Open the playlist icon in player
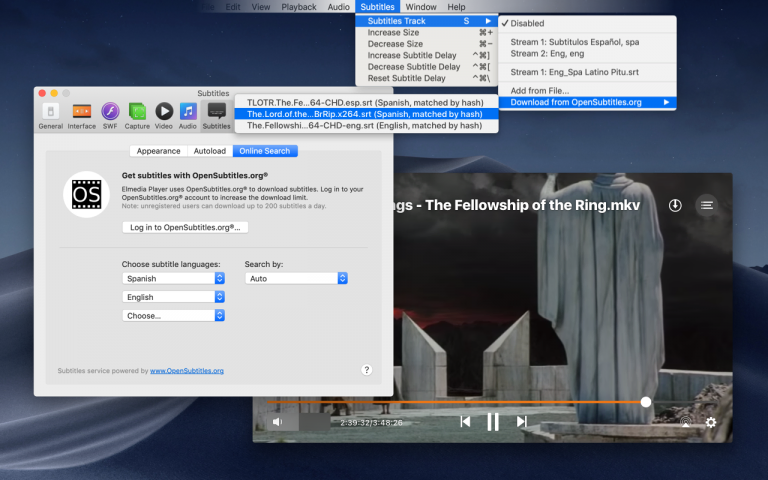 pyautogui.click(x=706, y=205)
